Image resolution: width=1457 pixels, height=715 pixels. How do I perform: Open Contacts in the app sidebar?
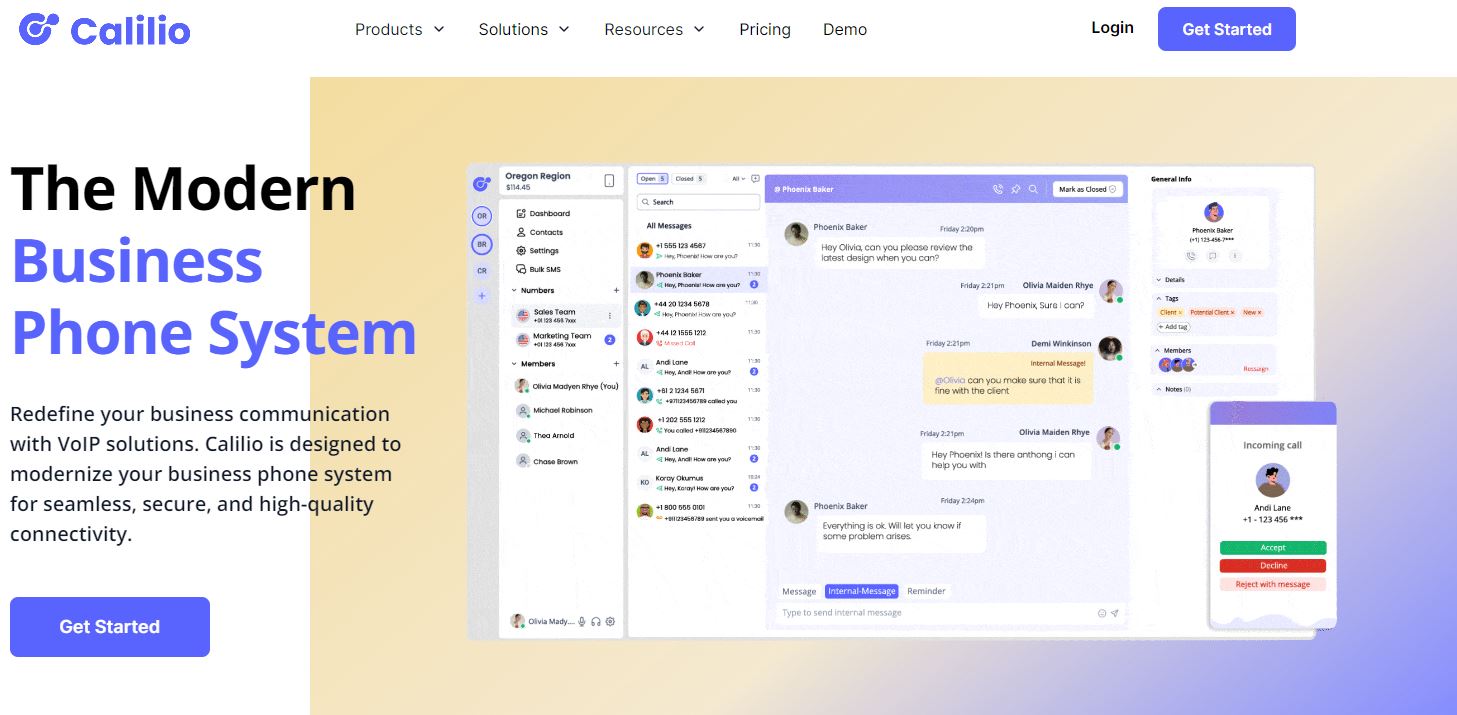[x=540, y=232]
